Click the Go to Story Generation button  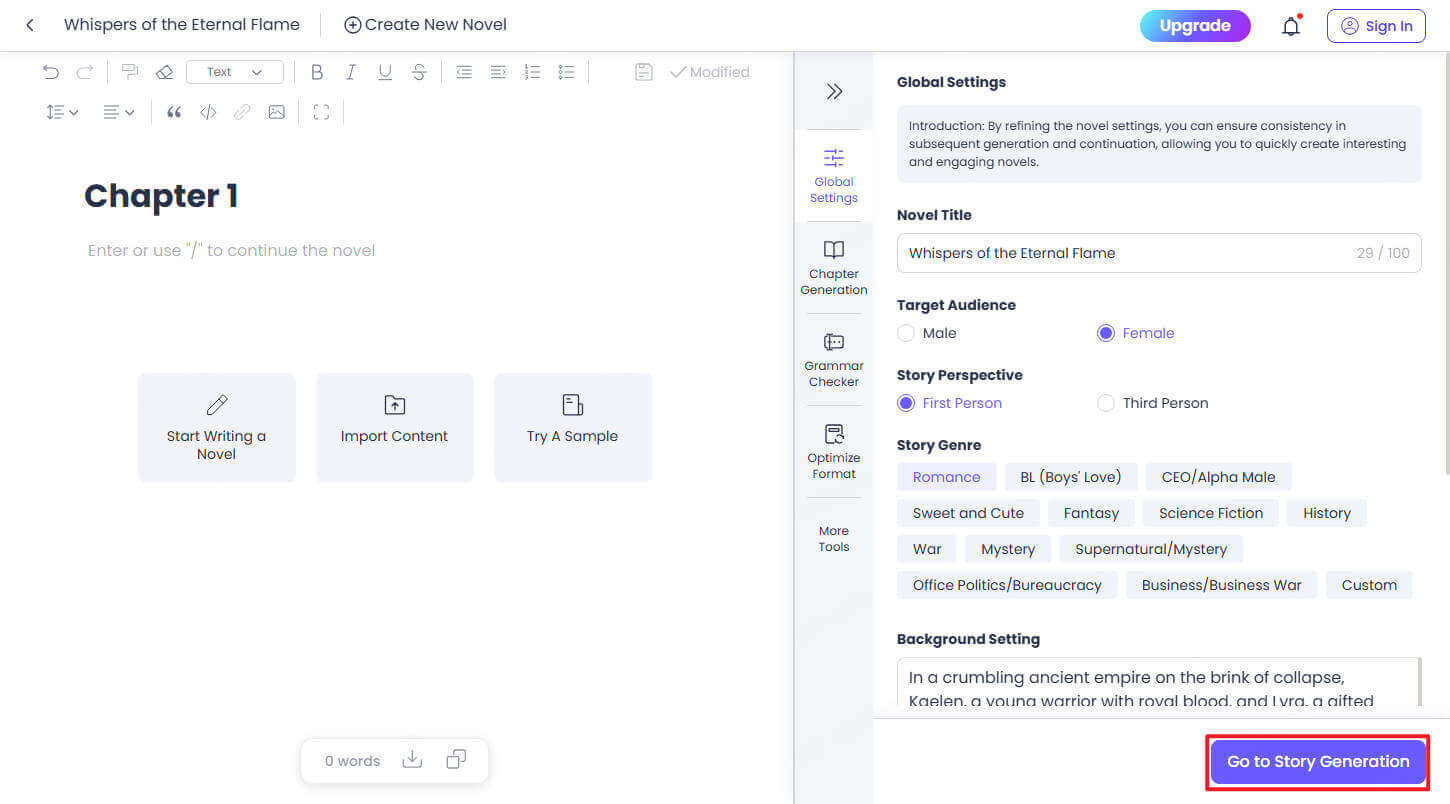pyautogui.click(x=1317, y=761)
